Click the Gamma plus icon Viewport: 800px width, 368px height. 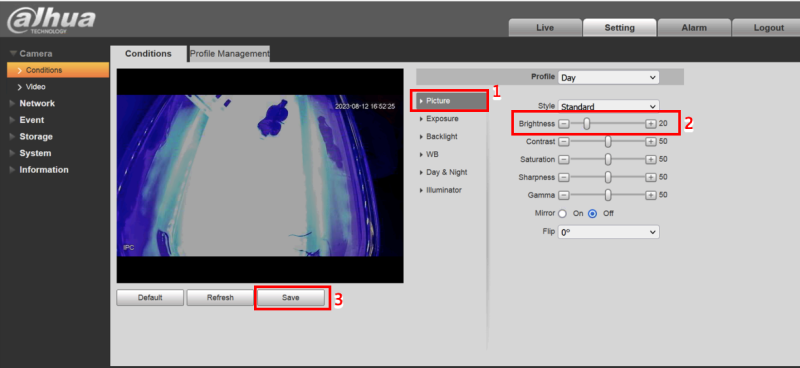[x=651, y=195]
